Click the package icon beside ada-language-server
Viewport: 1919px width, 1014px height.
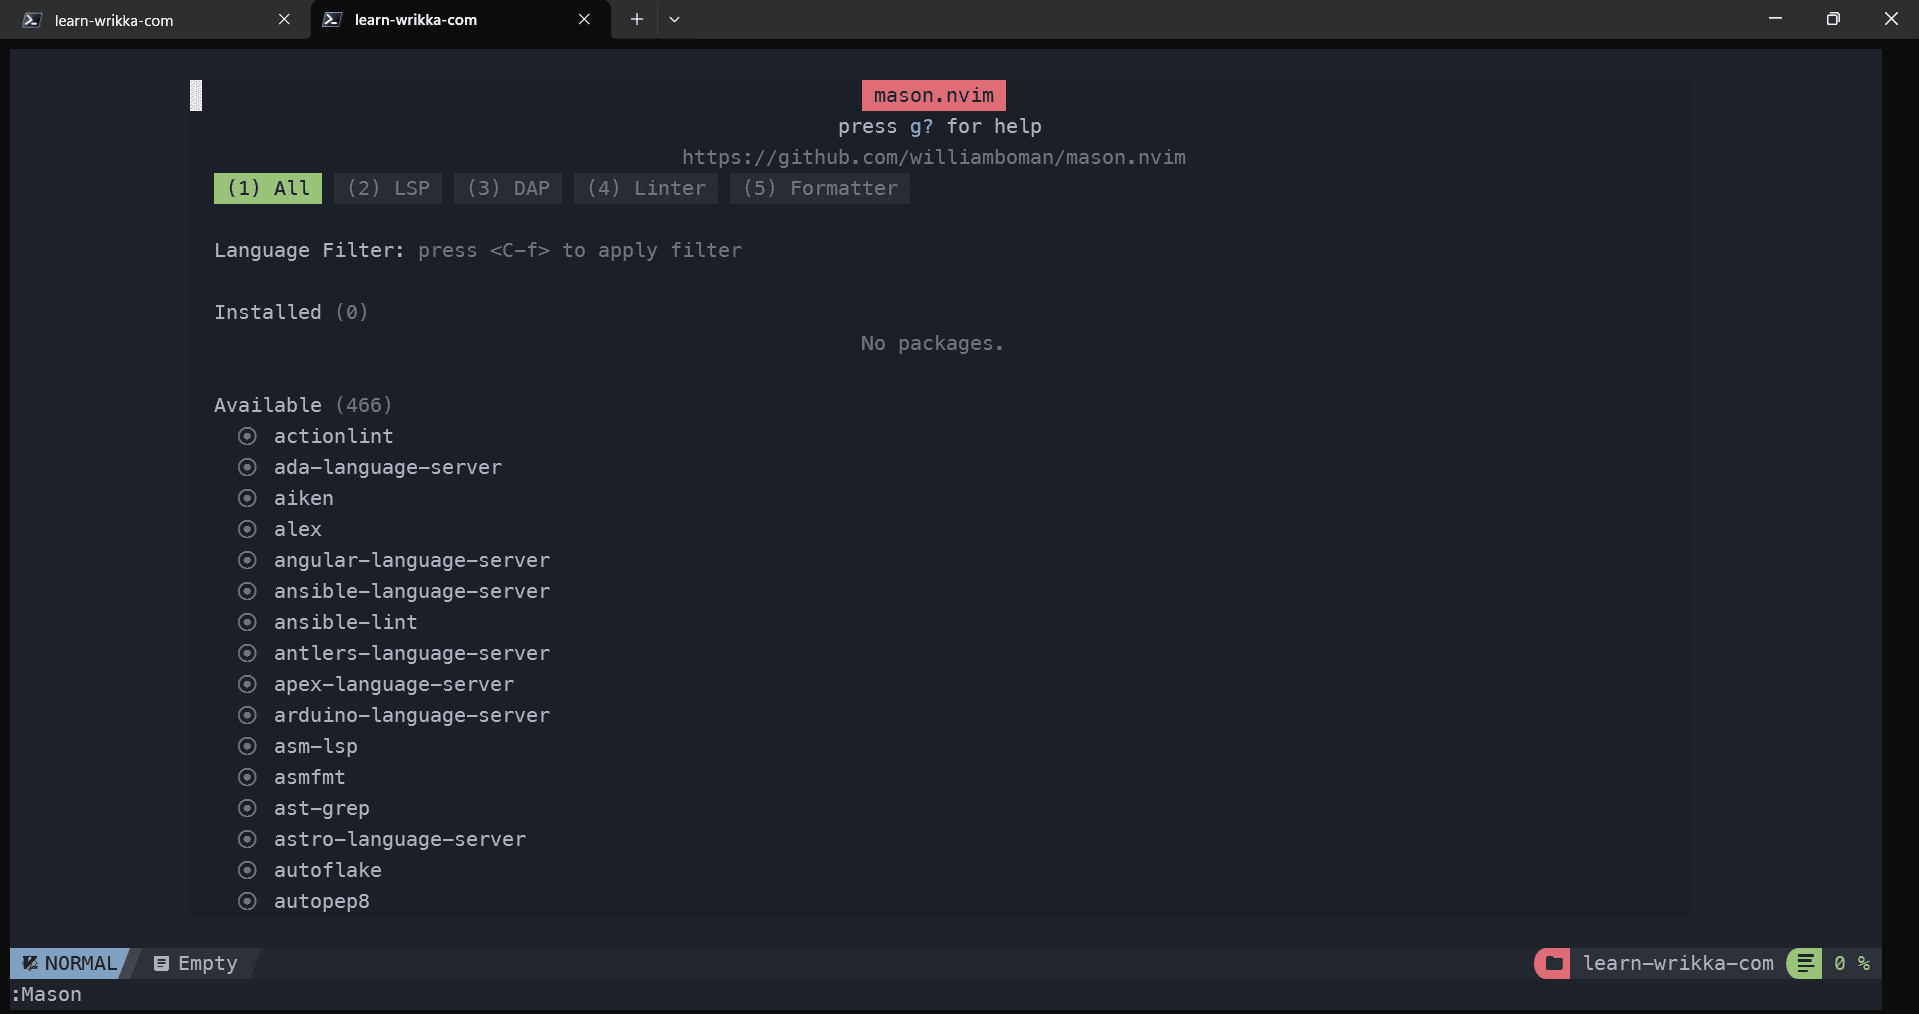pyautogui.click(x=247, y=467)
